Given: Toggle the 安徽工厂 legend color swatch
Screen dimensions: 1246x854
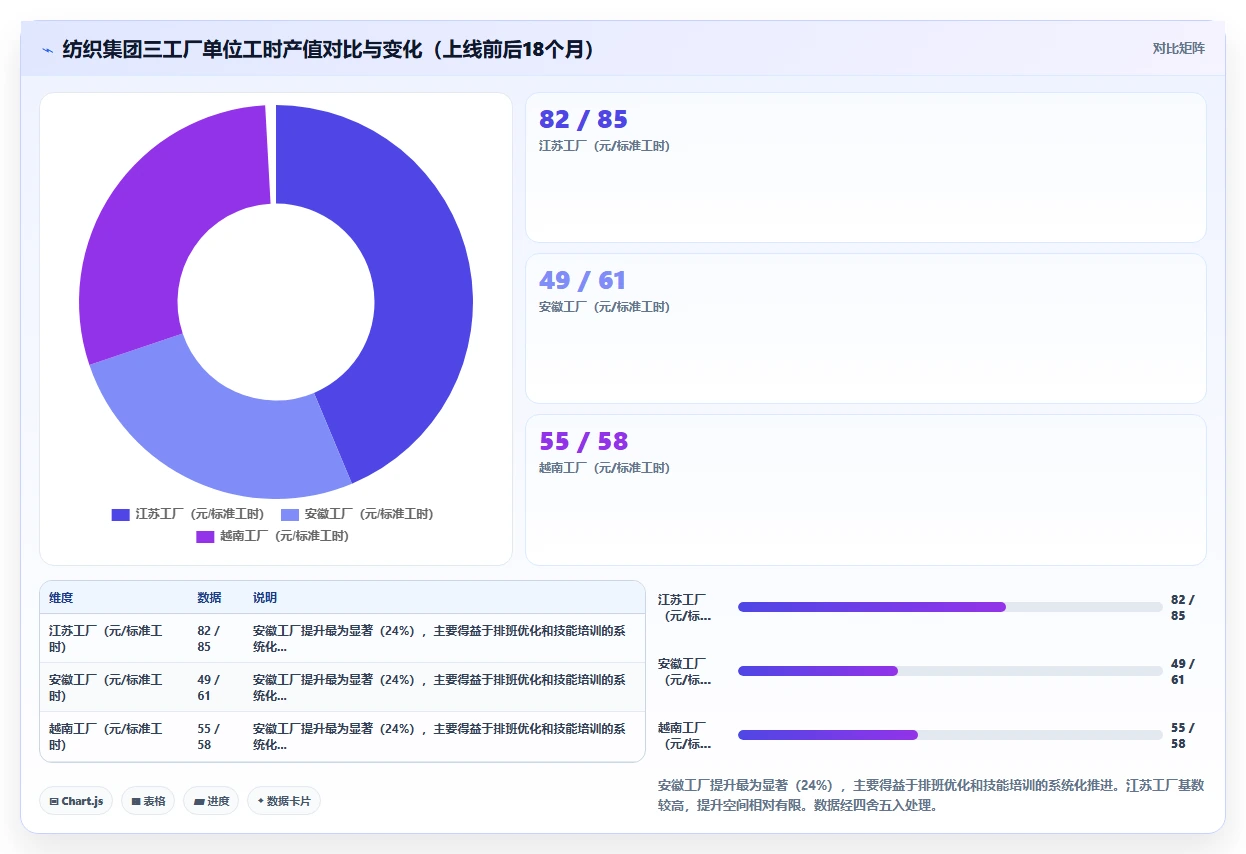Looking at the screenshot, I should click(x=290, y=515).
